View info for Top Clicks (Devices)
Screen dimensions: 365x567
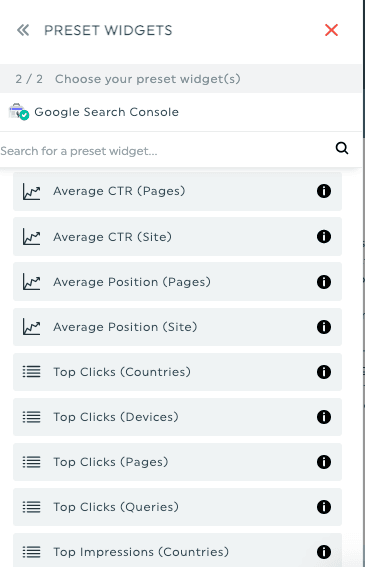tap(324, 417)
